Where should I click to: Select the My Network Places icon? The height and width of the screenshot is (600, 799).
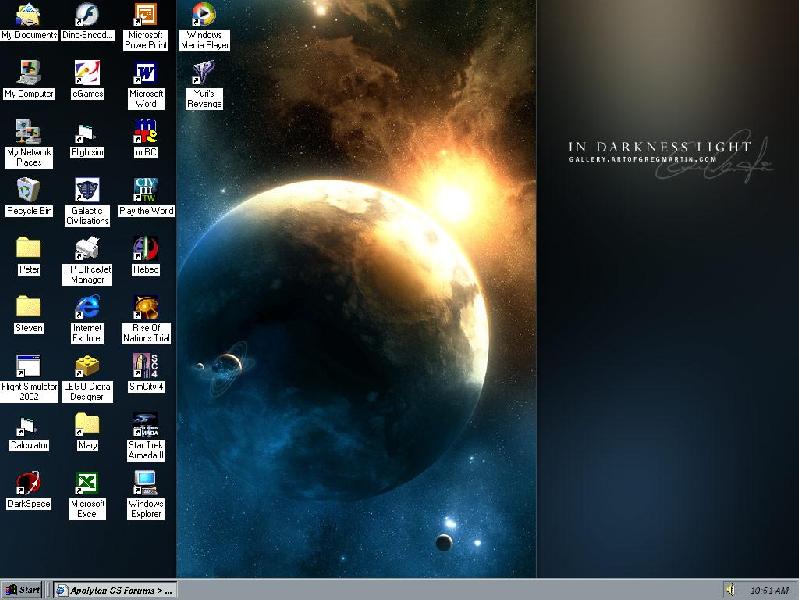click(x=28, y=132)
